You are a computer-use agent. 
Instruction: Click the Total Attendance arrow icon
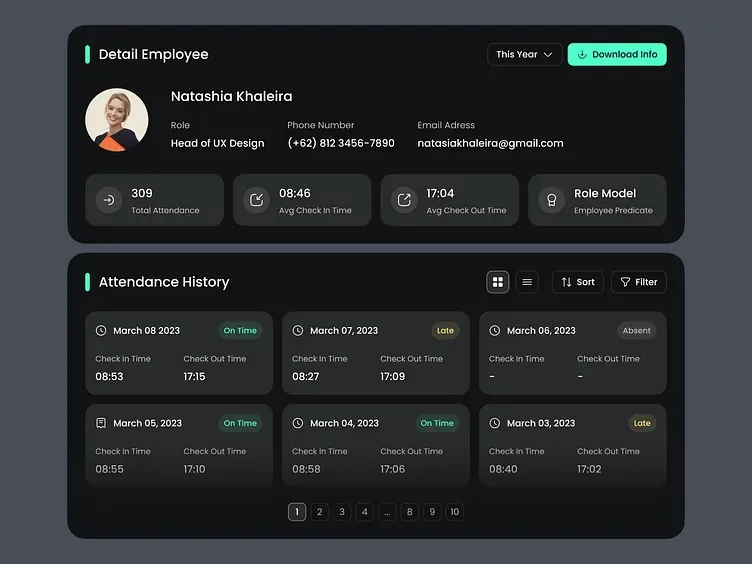(x=109, y=200)
